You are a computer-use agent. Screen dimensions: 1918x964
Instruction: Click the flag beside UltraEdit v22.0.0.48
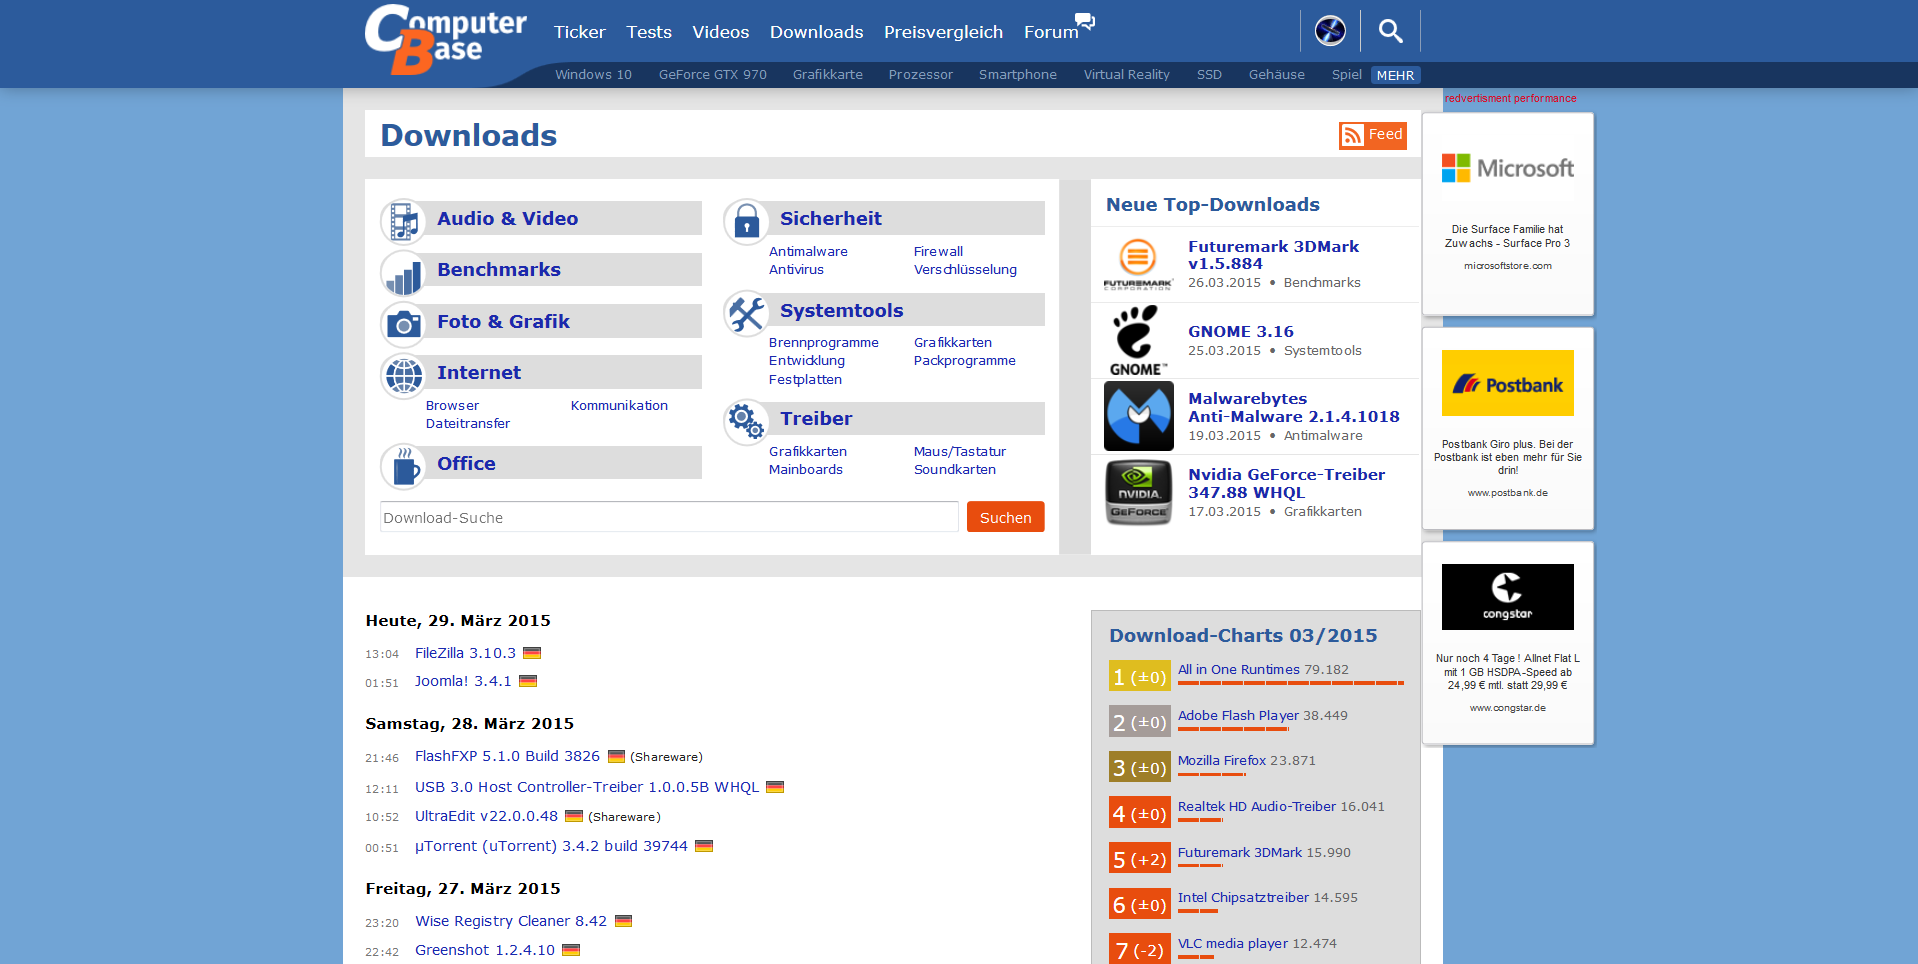pos(574,816)
